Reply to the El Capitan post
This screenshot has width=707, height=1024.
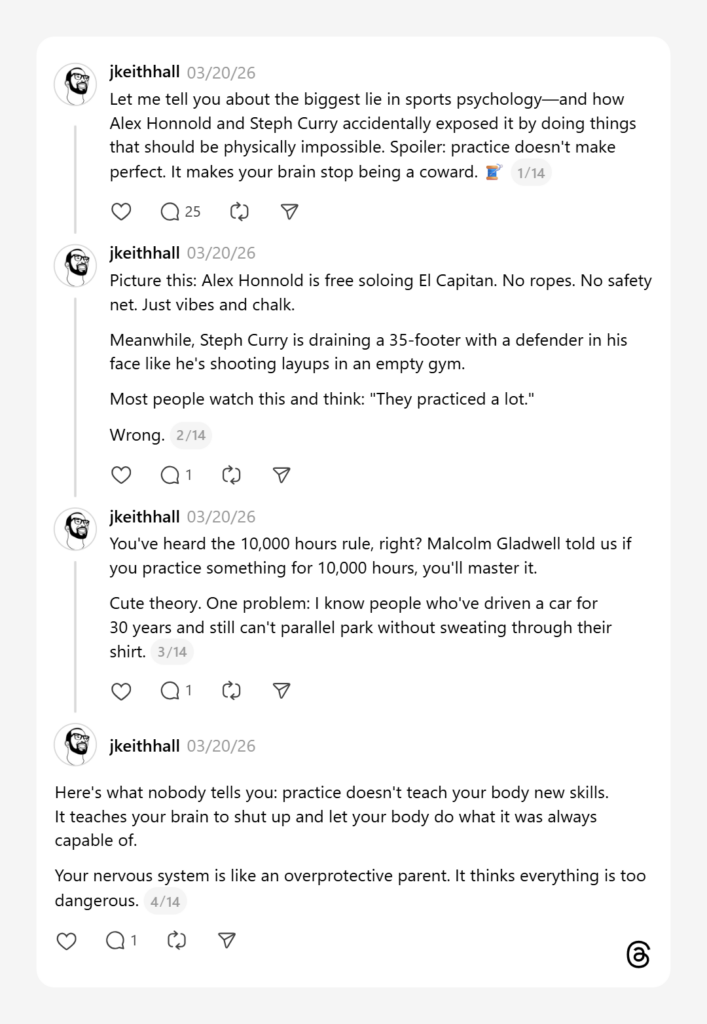[176, 475]
